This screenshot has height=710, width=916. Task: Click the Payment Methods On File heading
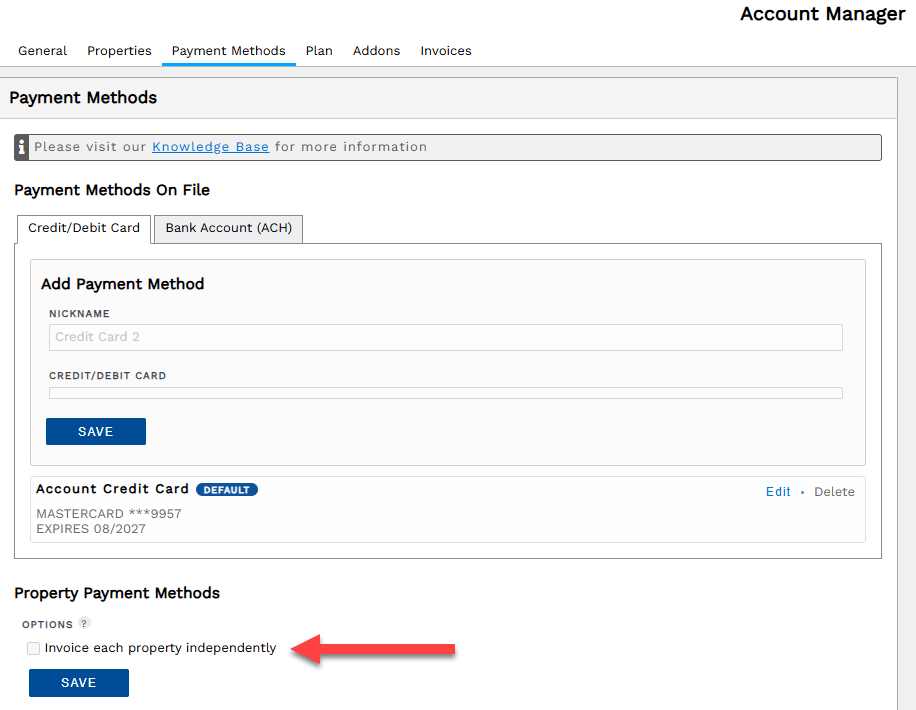tap(112, 190)
